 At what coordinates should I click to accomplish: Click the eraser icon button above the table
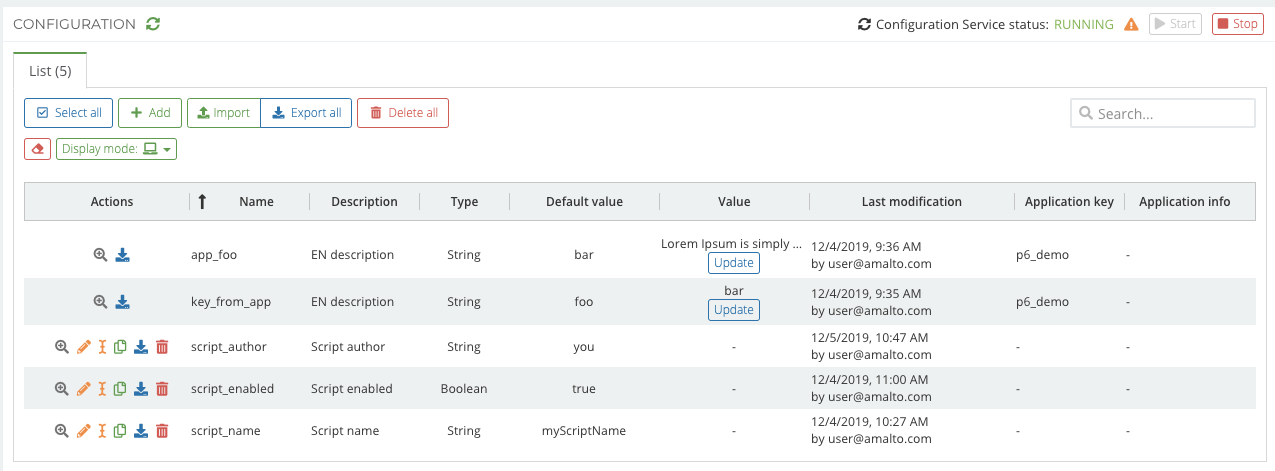pyautogui.click(x=37, y=149)
